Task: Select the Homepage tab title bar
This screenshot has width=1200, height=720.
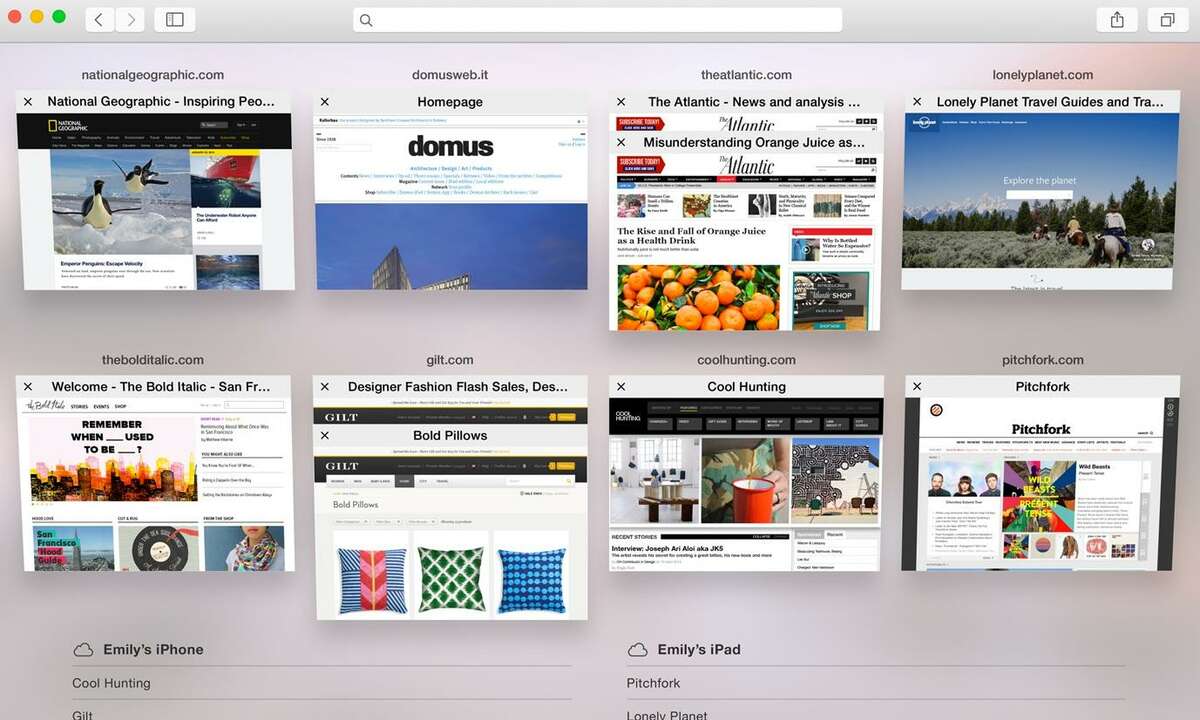Action: coord(450,102)
